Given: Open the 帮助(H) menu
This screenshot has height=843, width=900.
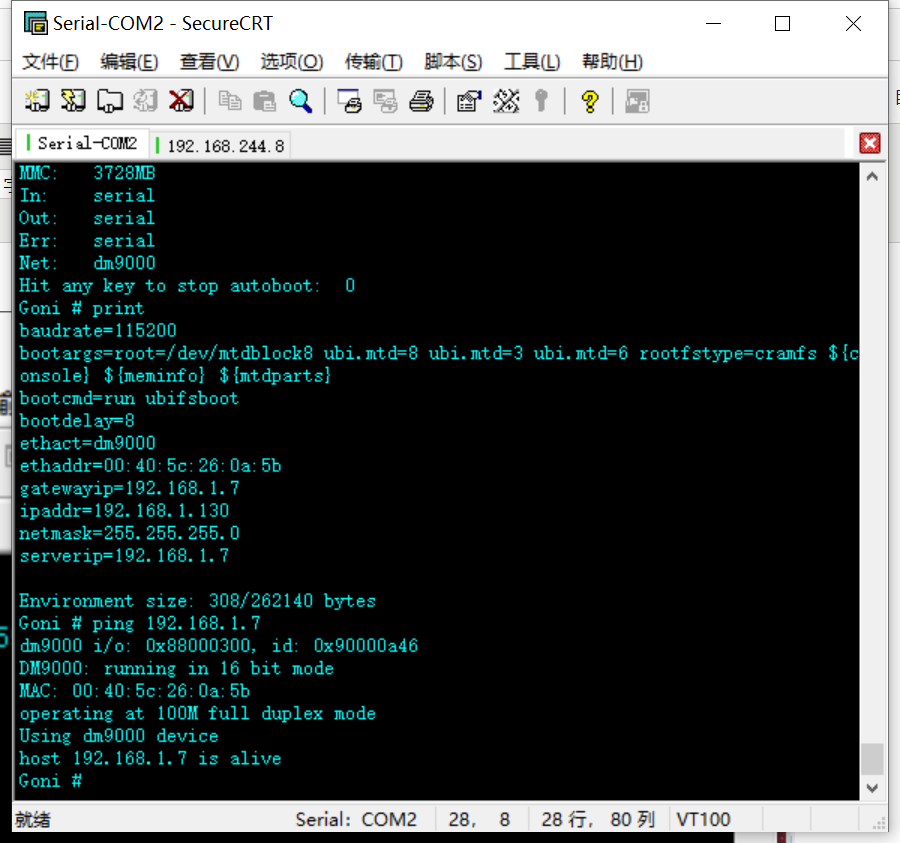Looking at the screenshot, I should click(612, 61).
